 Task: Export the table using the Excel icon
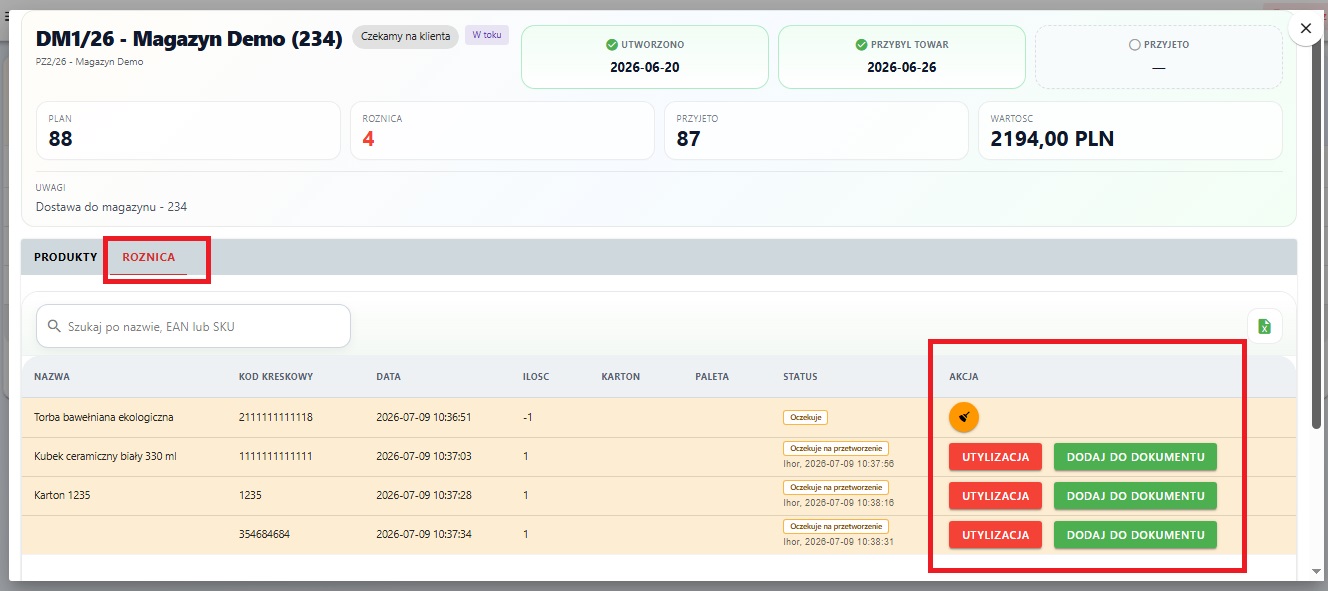click(x=1264, y=326)
